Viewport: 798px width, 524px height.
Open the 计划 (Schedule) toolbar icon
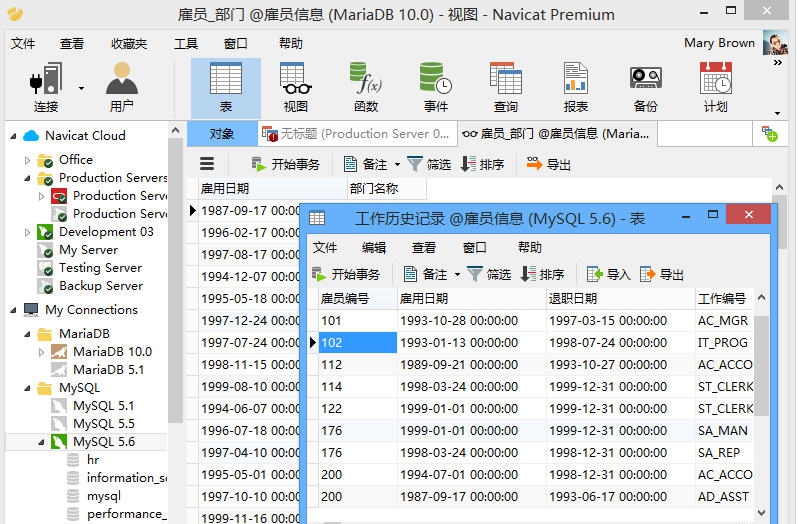(716, 88)
